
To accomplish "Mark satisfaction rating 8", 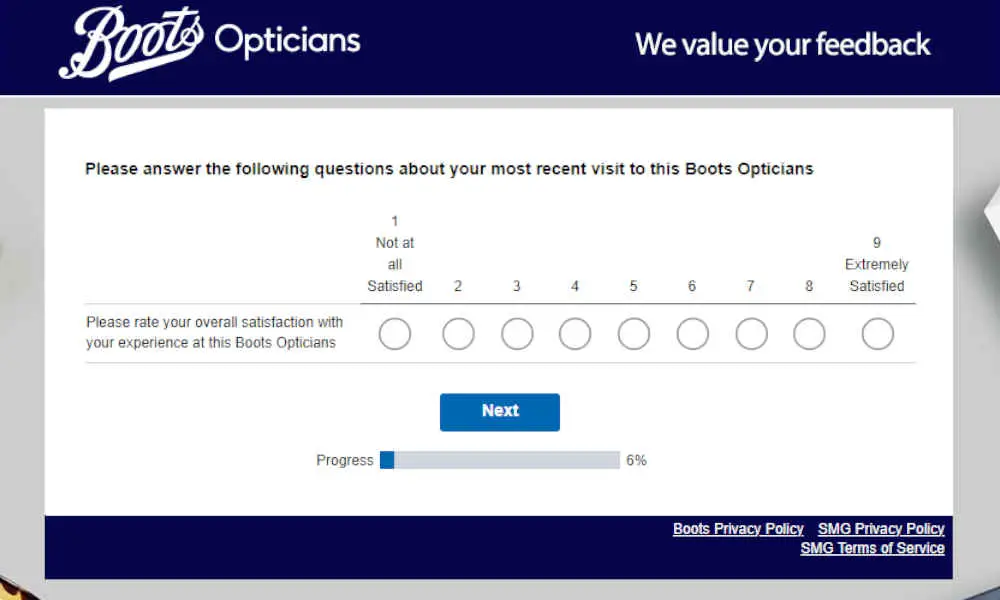I will (809, 334).
